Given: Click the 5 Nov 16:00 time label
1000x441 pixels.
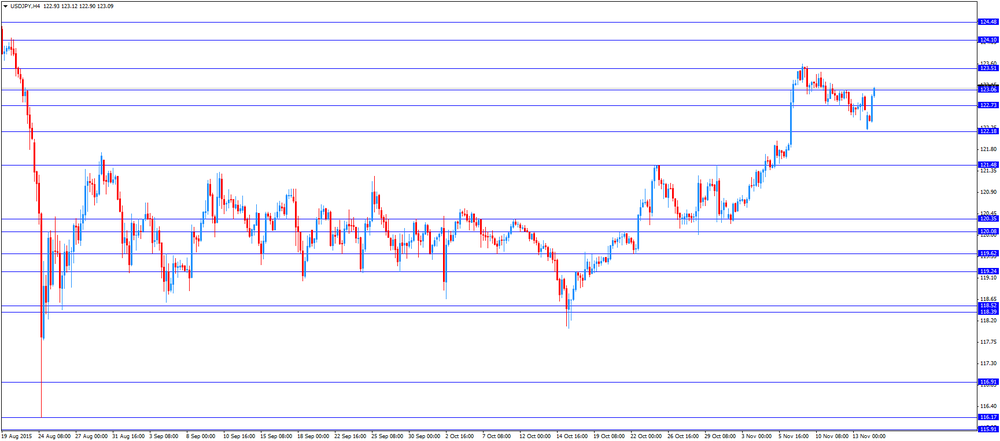Looking at the screenshot, I should [x=795, y=437].
